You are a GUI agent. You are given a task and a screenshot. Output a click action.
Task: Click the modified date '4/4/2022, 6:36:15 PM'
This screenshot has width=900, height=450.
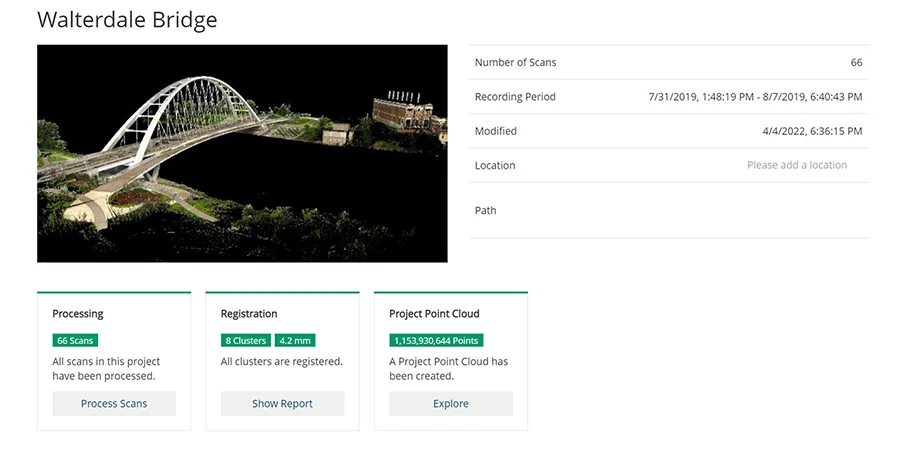pyautogui.click(x=812, y=131)
